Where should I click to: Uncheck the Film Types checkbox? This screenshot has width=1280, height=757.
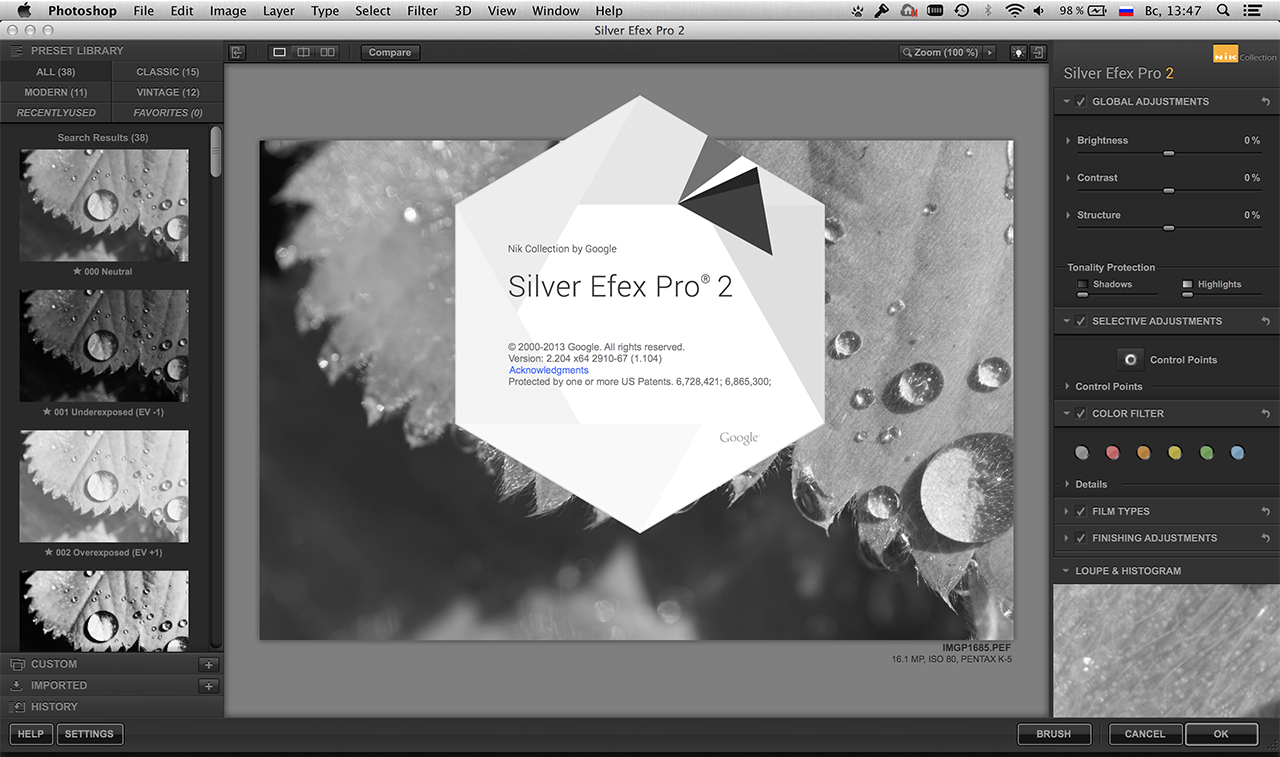[x=1081, y=512]
